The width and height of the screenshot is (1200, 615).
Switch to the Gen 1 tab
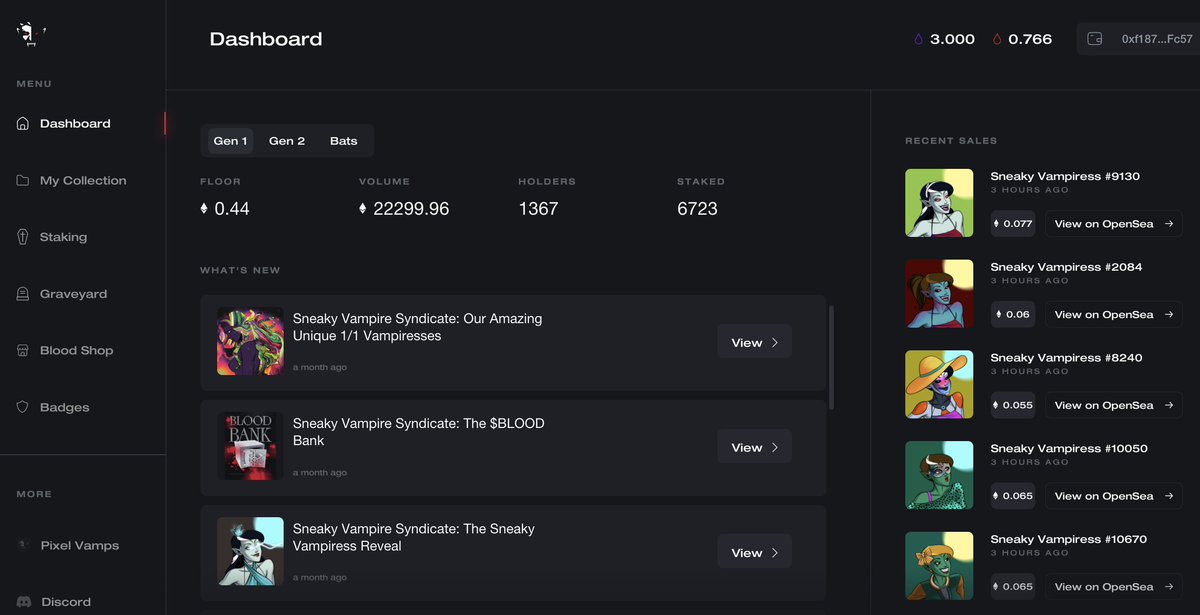coord(230,141)
